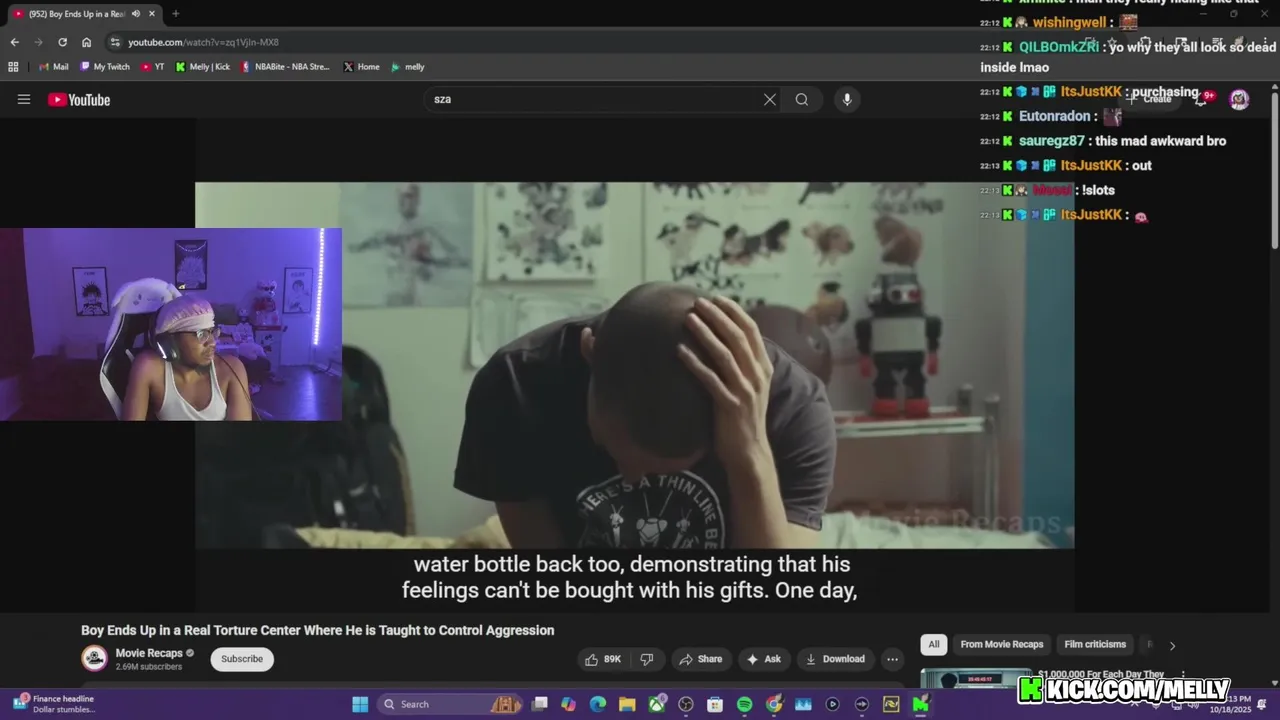
Task: Open the X 'Home' bookmark
Action: (360, 67)
